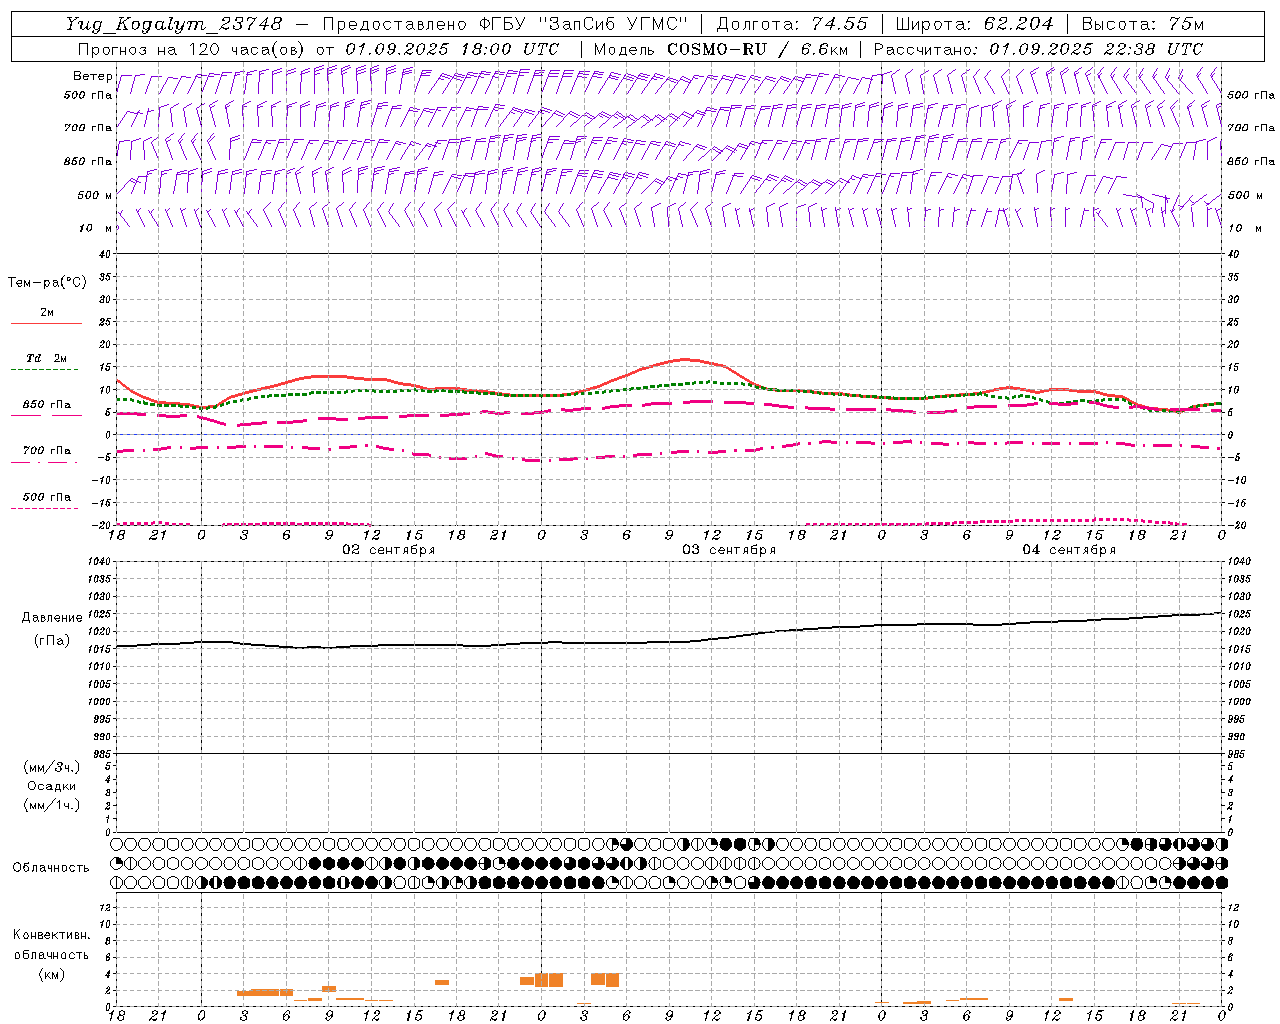Select the Долгота: 74.55 header value
This screenshot has width=1280, height=1024.
pos(792,23)
